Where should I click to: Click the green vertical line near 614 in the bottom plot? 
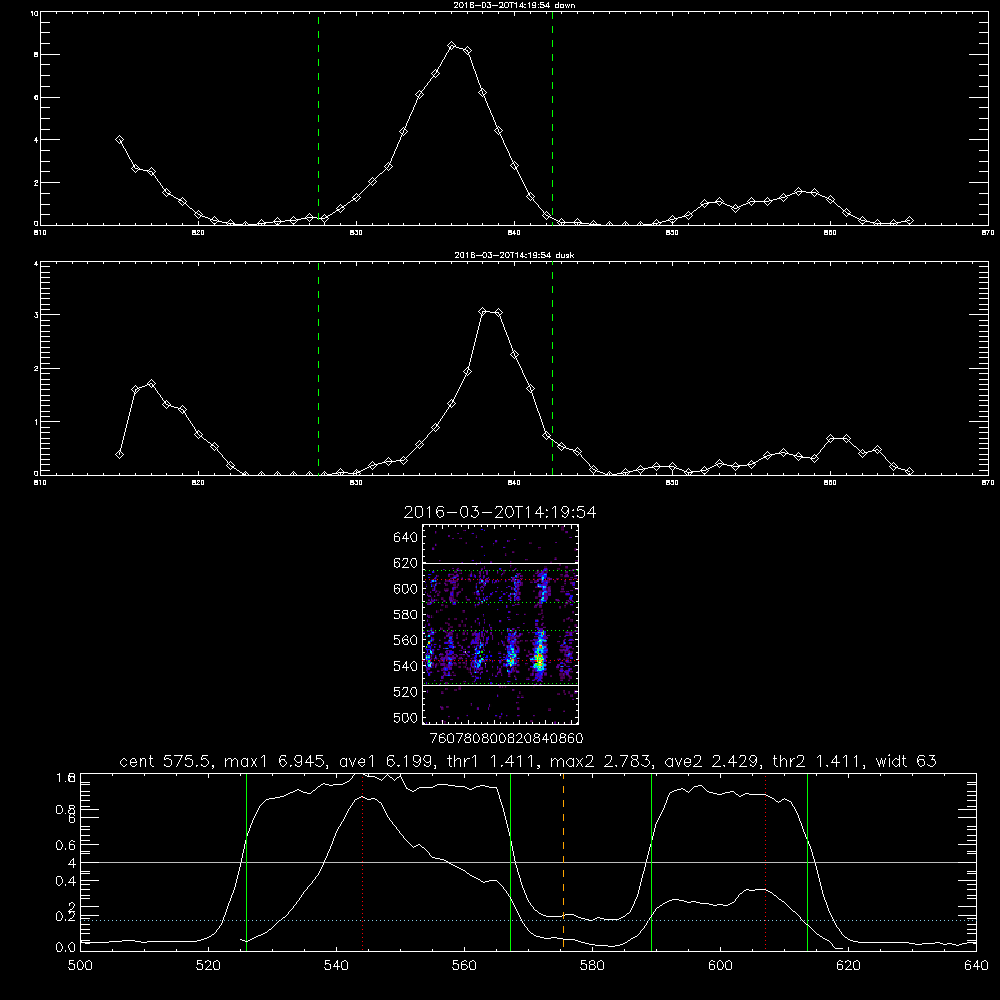(x=807, y=861)
